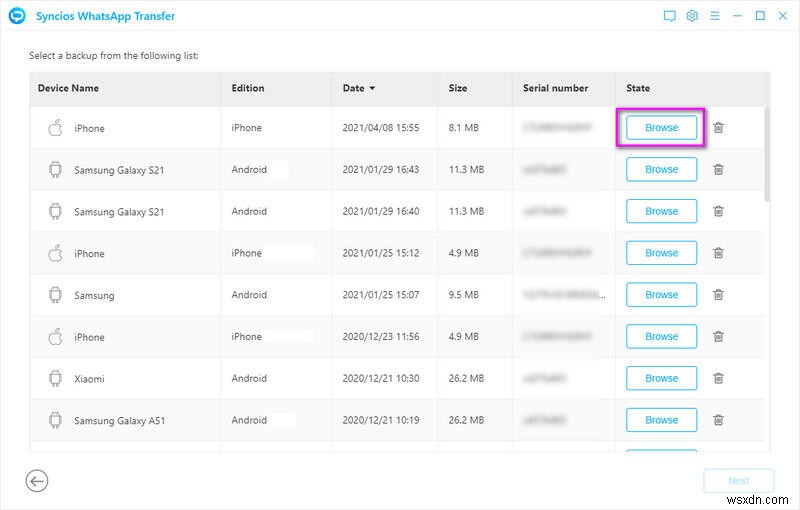The image size is (800, 510).
Task: Minimize the Syncios window
Action: pos(737,16)
